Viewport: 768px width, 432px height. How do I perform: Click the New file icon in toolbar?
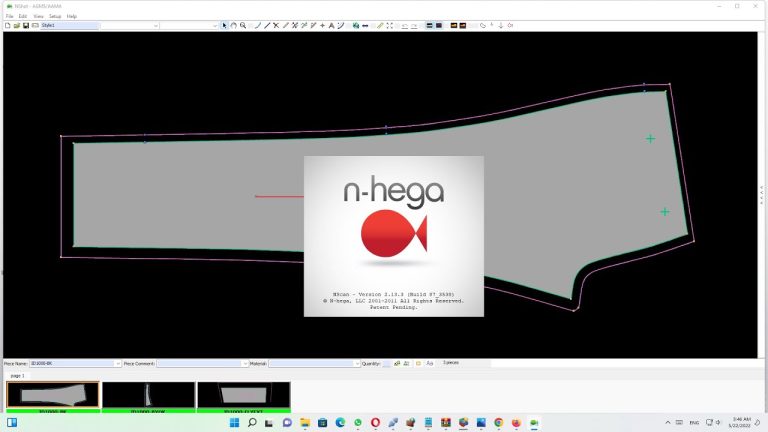(x=7, y=25)
